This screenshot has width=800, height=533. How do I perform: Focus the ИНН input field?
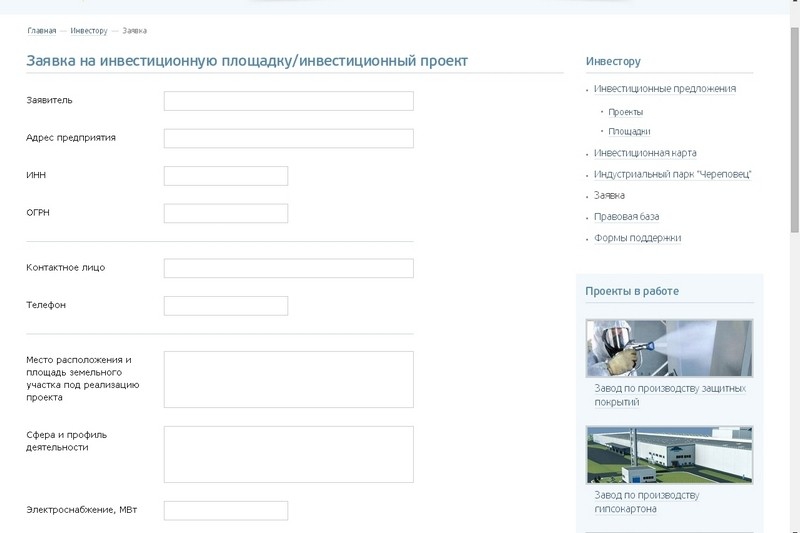point(225,176)
